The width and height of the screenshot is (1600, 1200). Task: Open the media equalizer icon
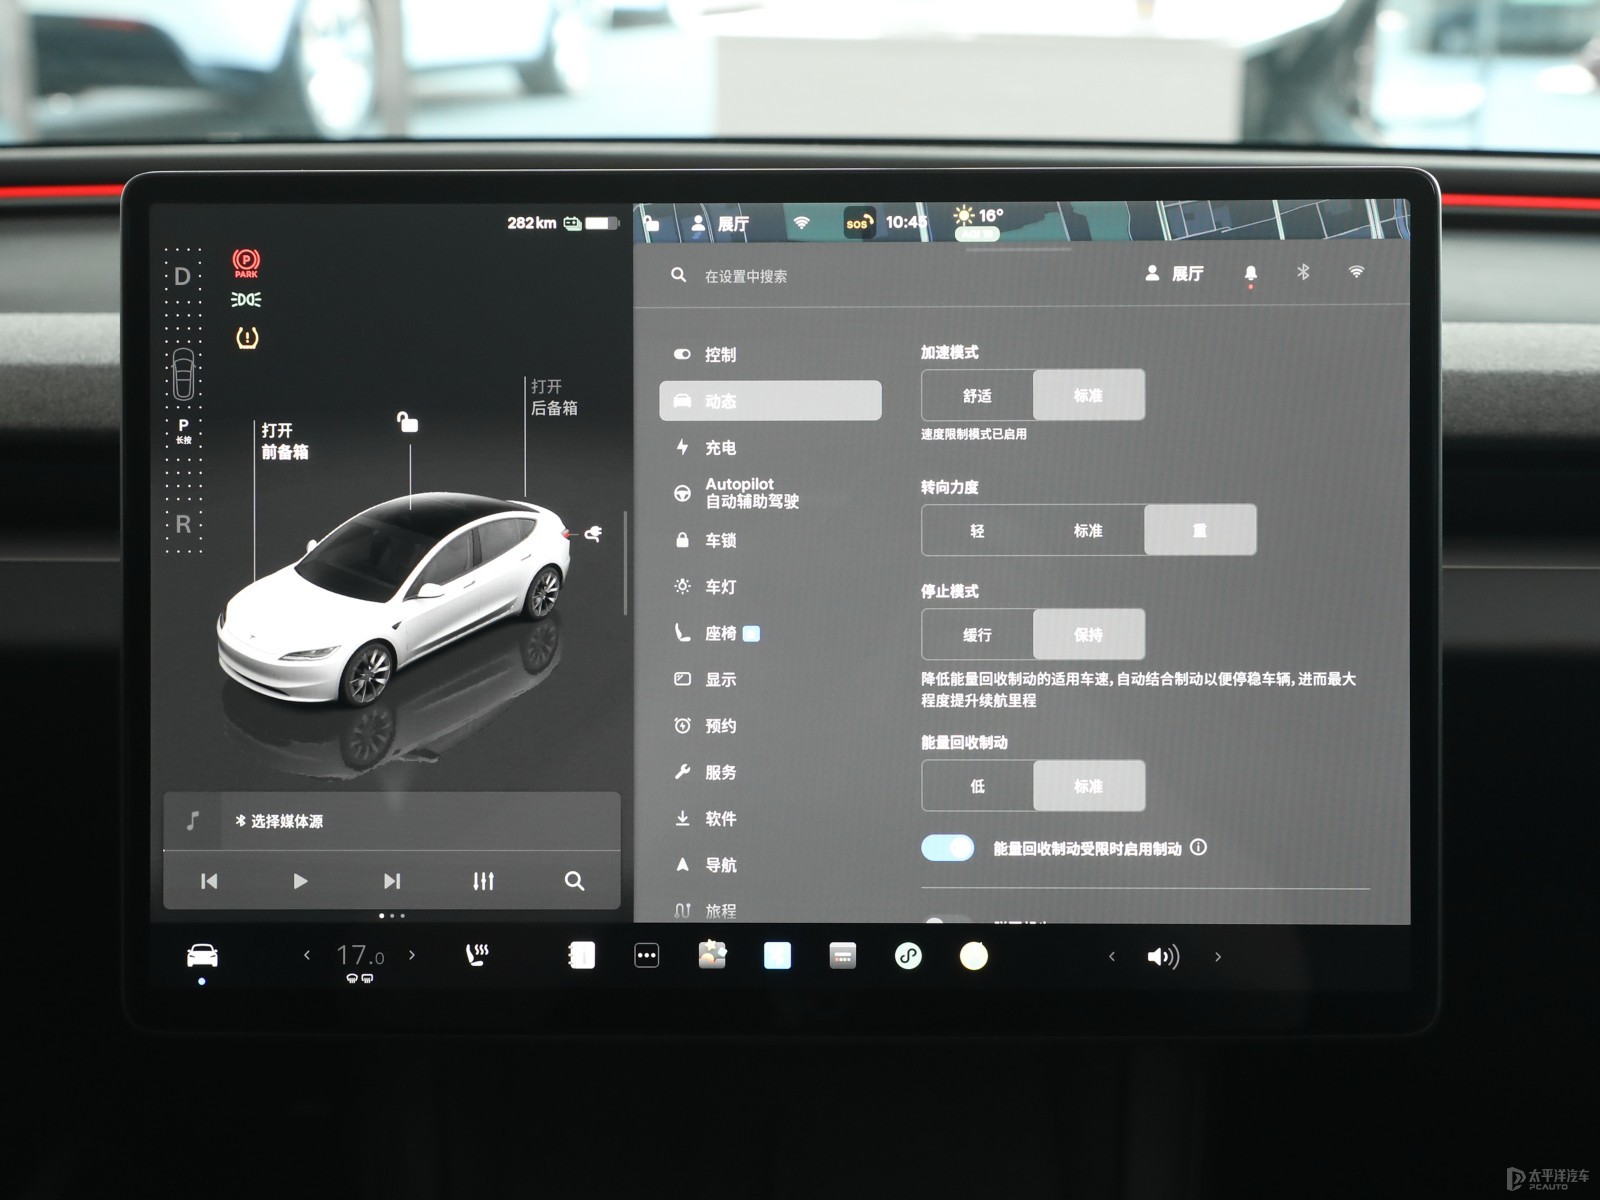[483, 881]
